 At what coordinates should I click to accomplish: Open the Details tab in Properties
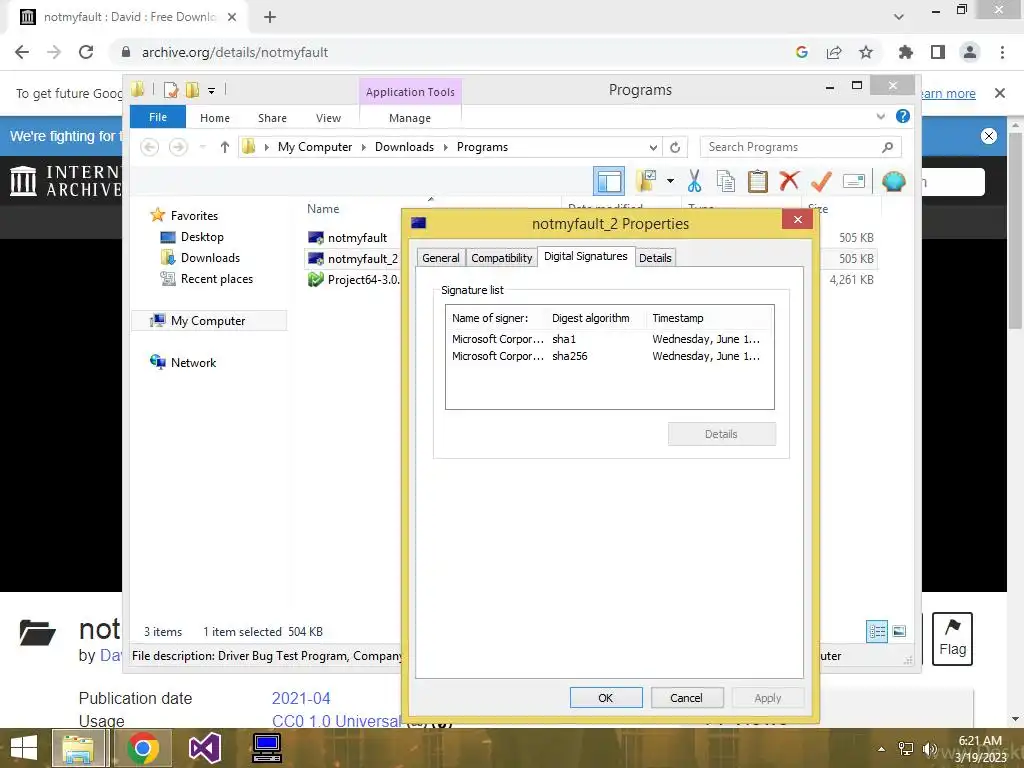coord(655,258)
